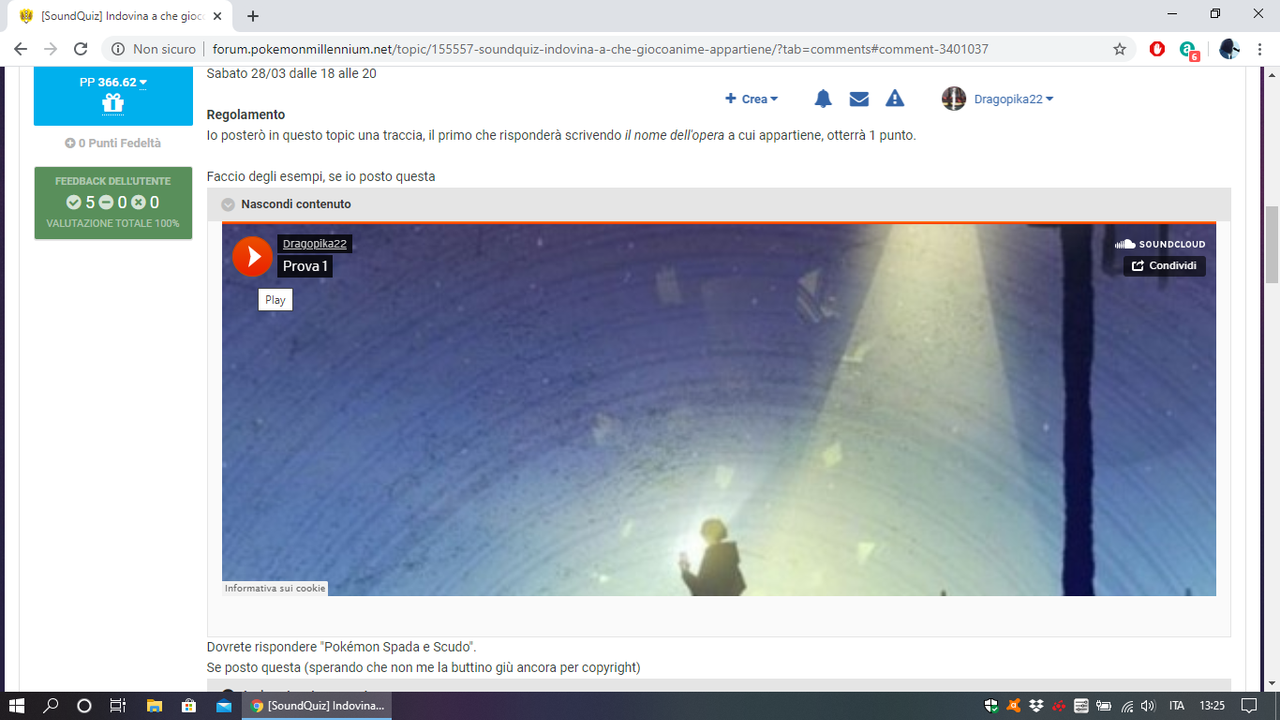The width and height of the screenshot is (1280, 720).
Task: Open Chrome's three-dot menu
Action: 1258,47
